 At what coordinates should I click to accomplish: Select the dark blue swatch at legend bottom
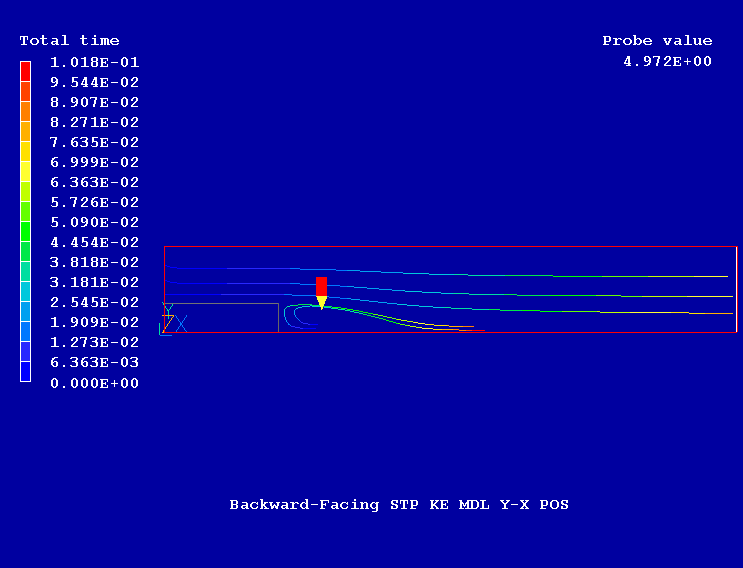[25, 372]
